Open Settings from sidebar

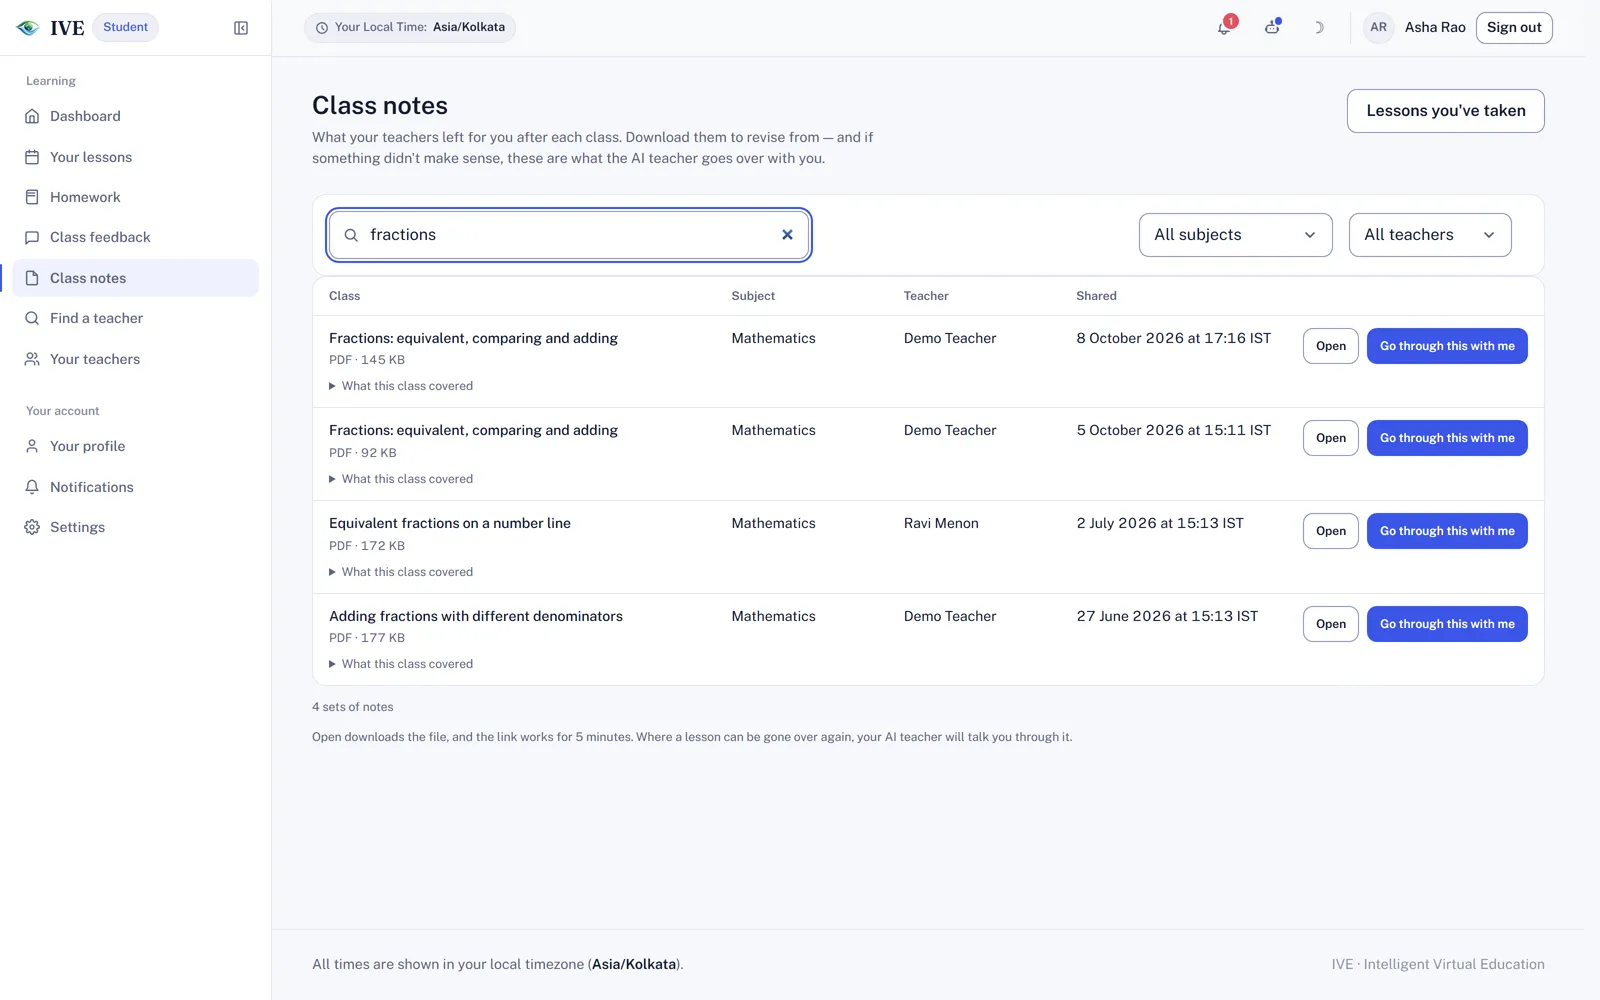click(135, 527)
